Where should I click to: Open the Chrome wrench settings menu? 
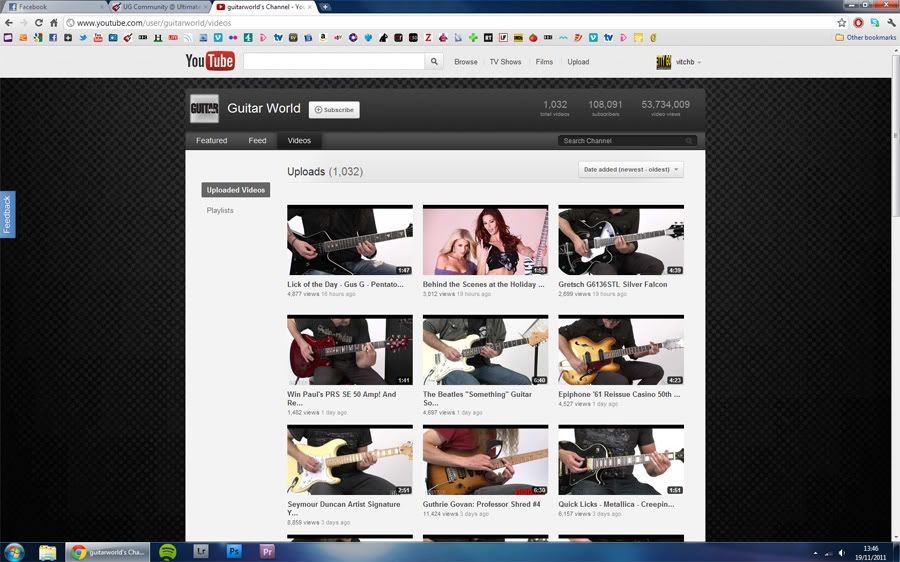[x=891, y=23]
